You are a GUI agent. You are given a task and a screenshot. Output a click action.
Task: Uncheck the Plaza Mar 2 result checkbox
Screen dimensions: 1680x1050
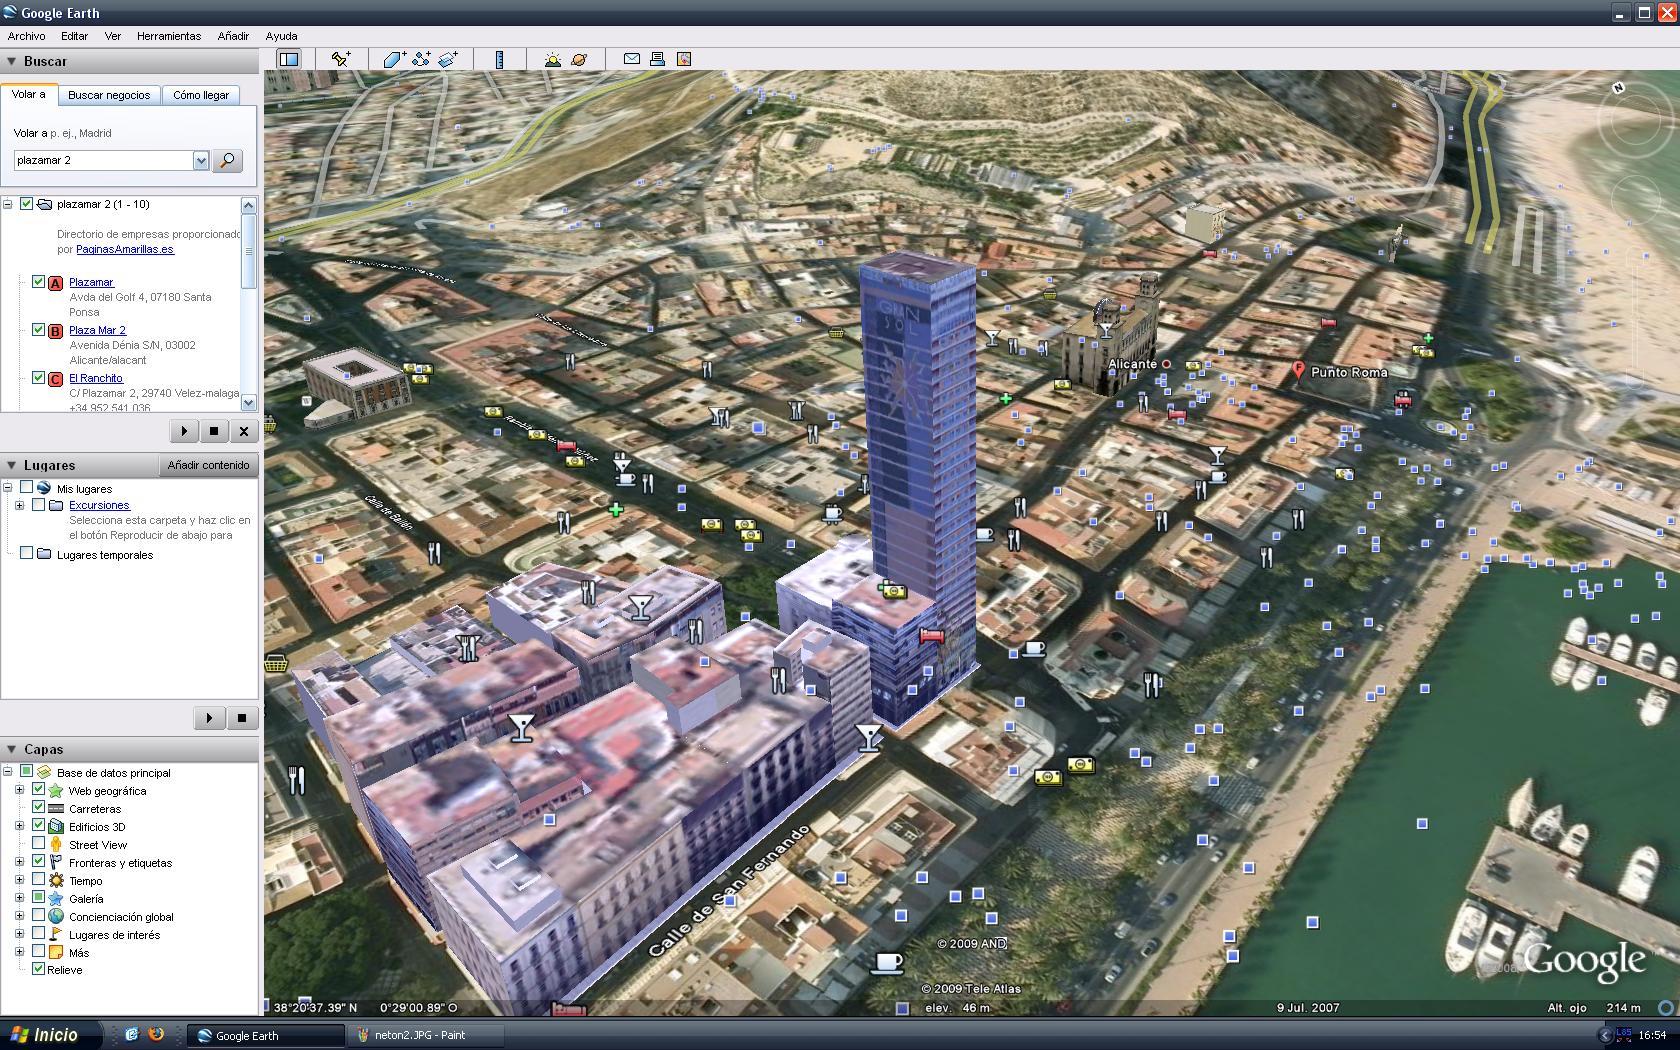click(x=38, y=329)
